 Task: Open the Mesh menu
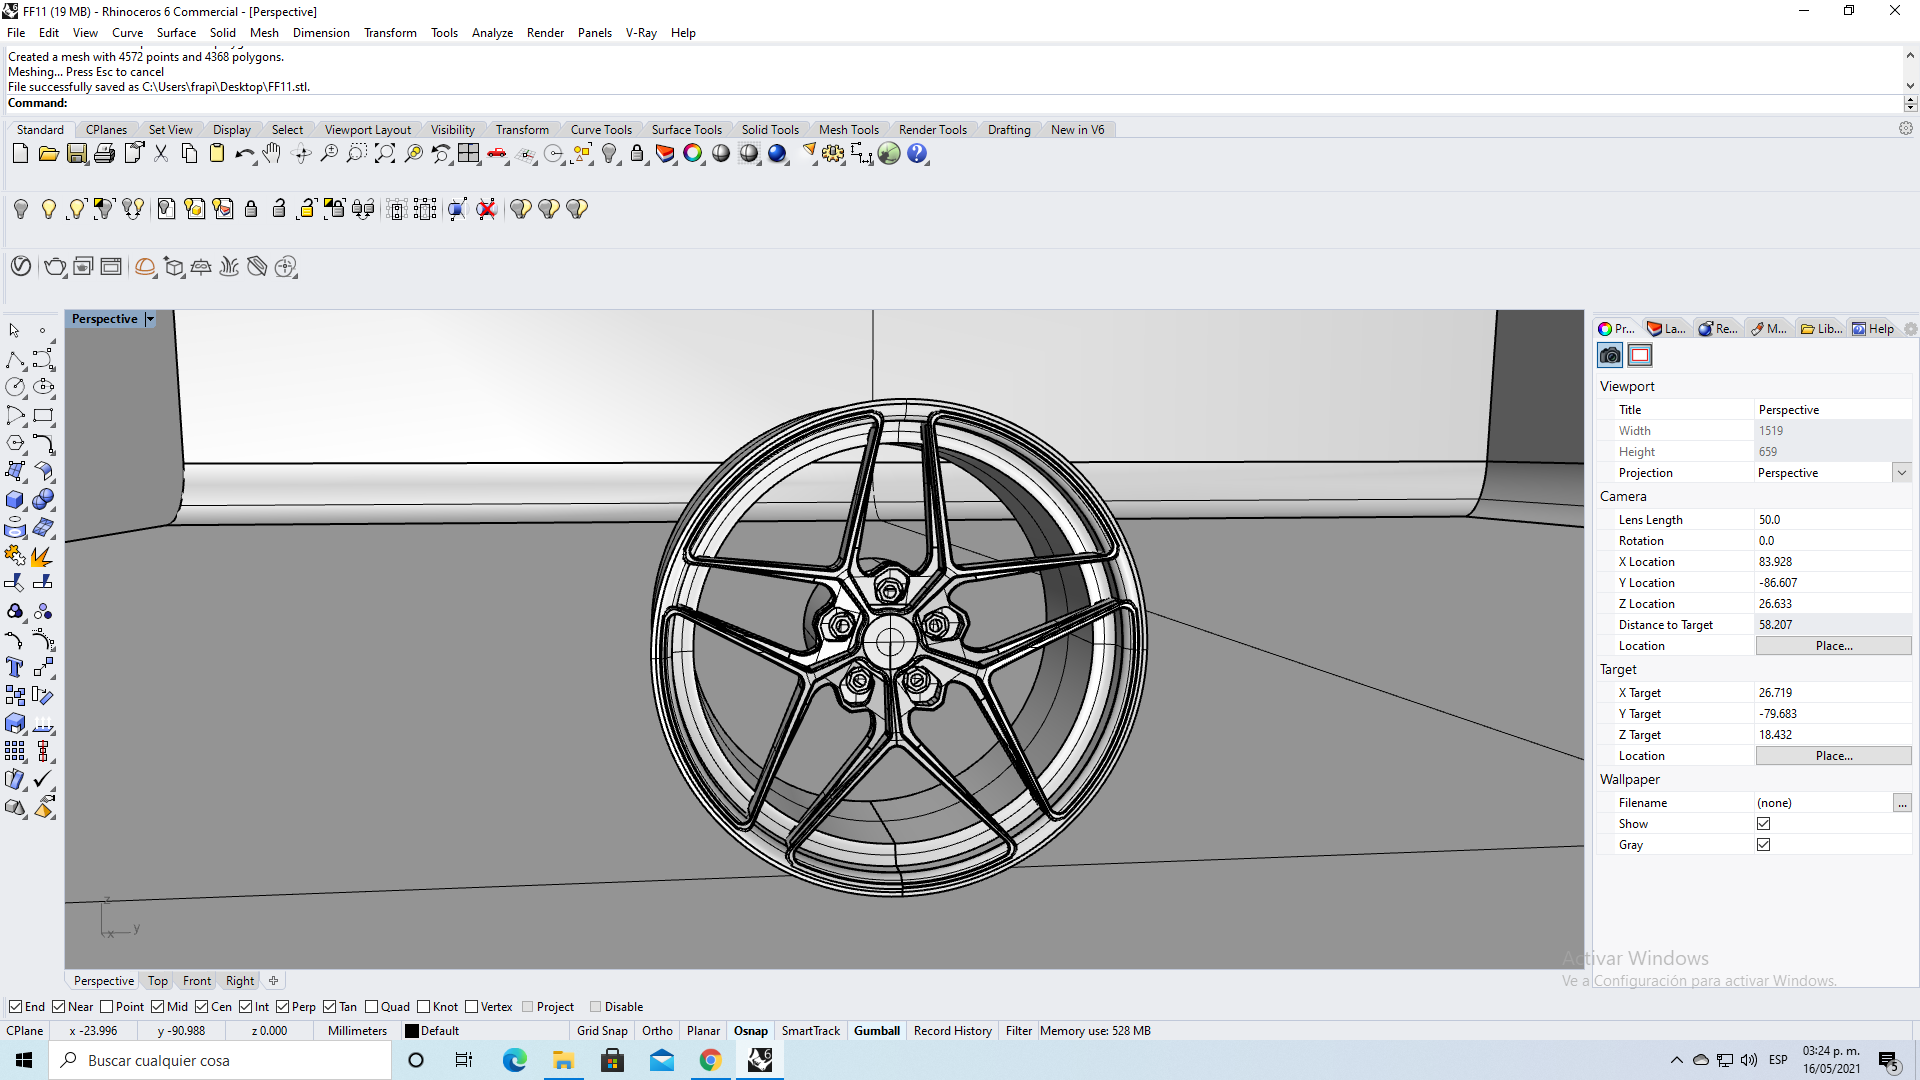pyautogui.click(x=264, y=33)
